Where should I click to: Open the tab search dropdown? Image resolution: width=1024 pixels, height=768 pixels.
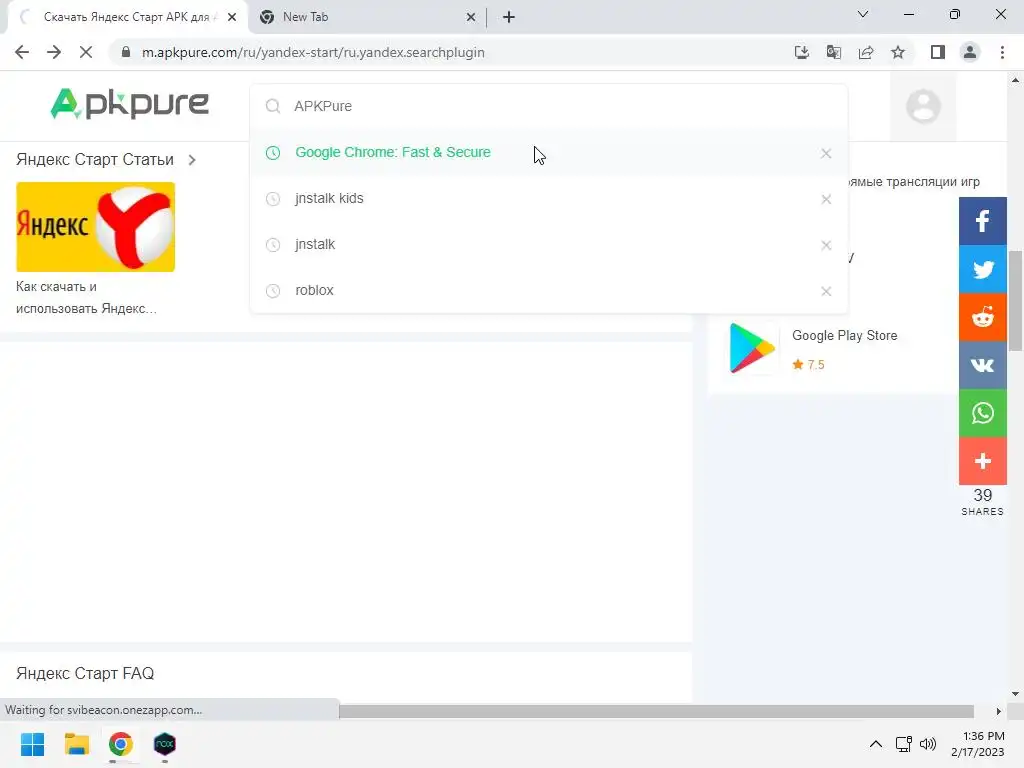(863, 14)
